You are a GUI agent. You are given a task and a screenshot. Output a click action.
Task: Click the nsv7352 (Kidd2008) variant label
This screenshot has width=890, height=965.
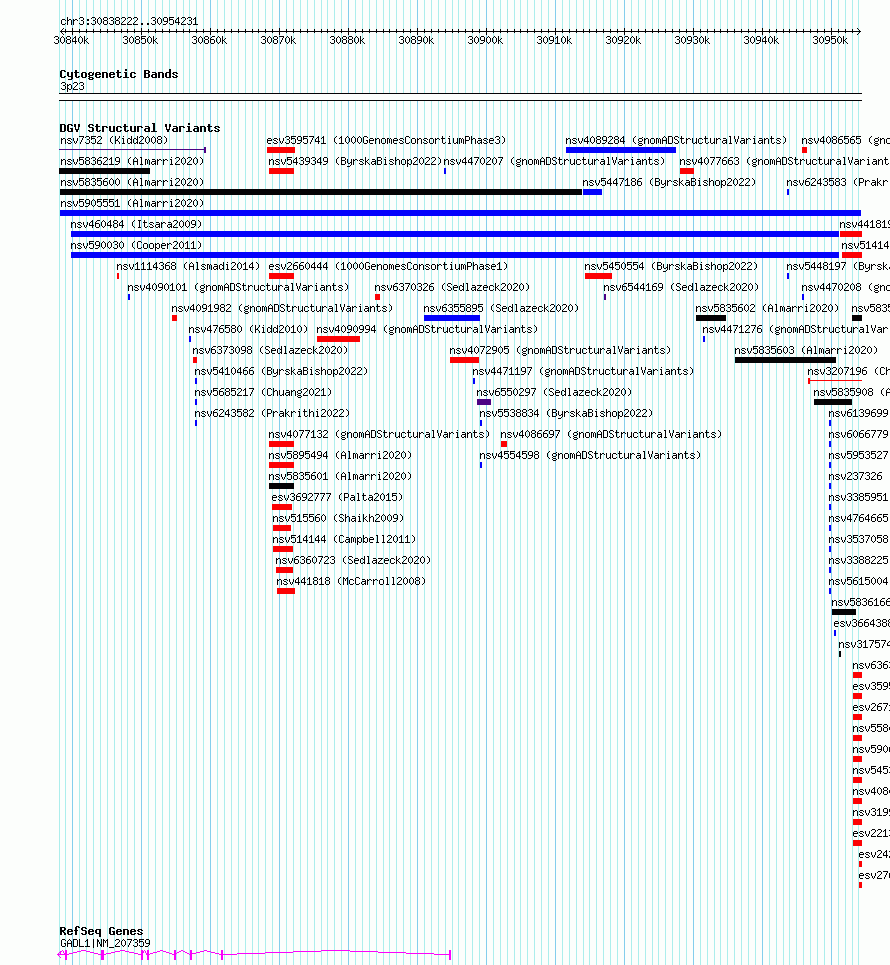(114, 140)
